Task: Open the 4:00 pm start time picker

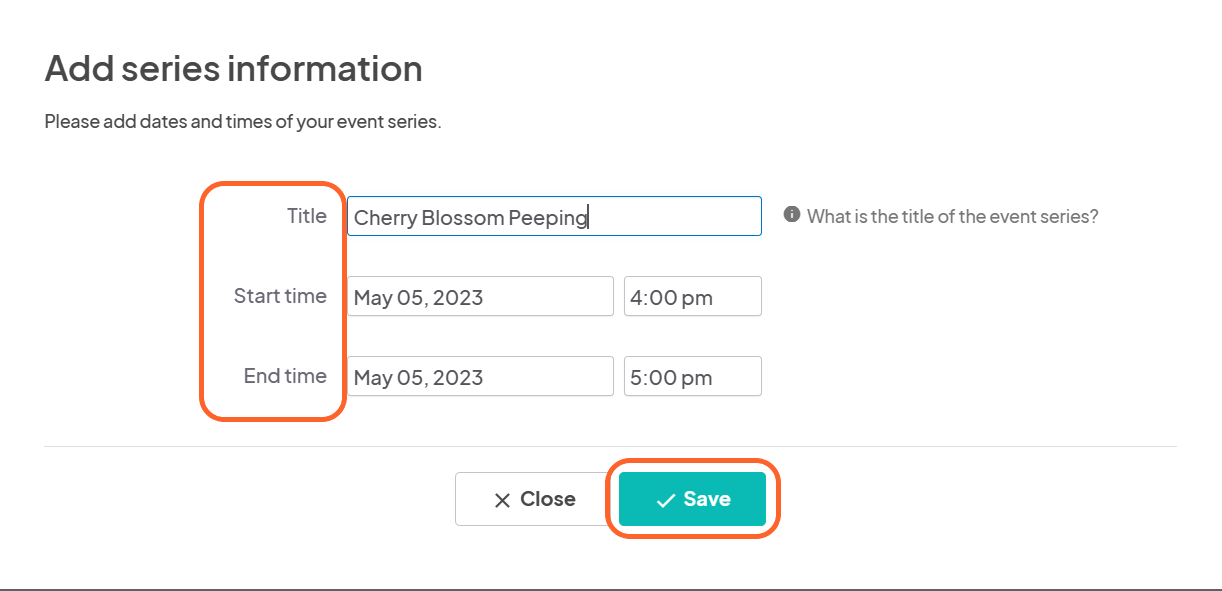Action: [693, 296]
